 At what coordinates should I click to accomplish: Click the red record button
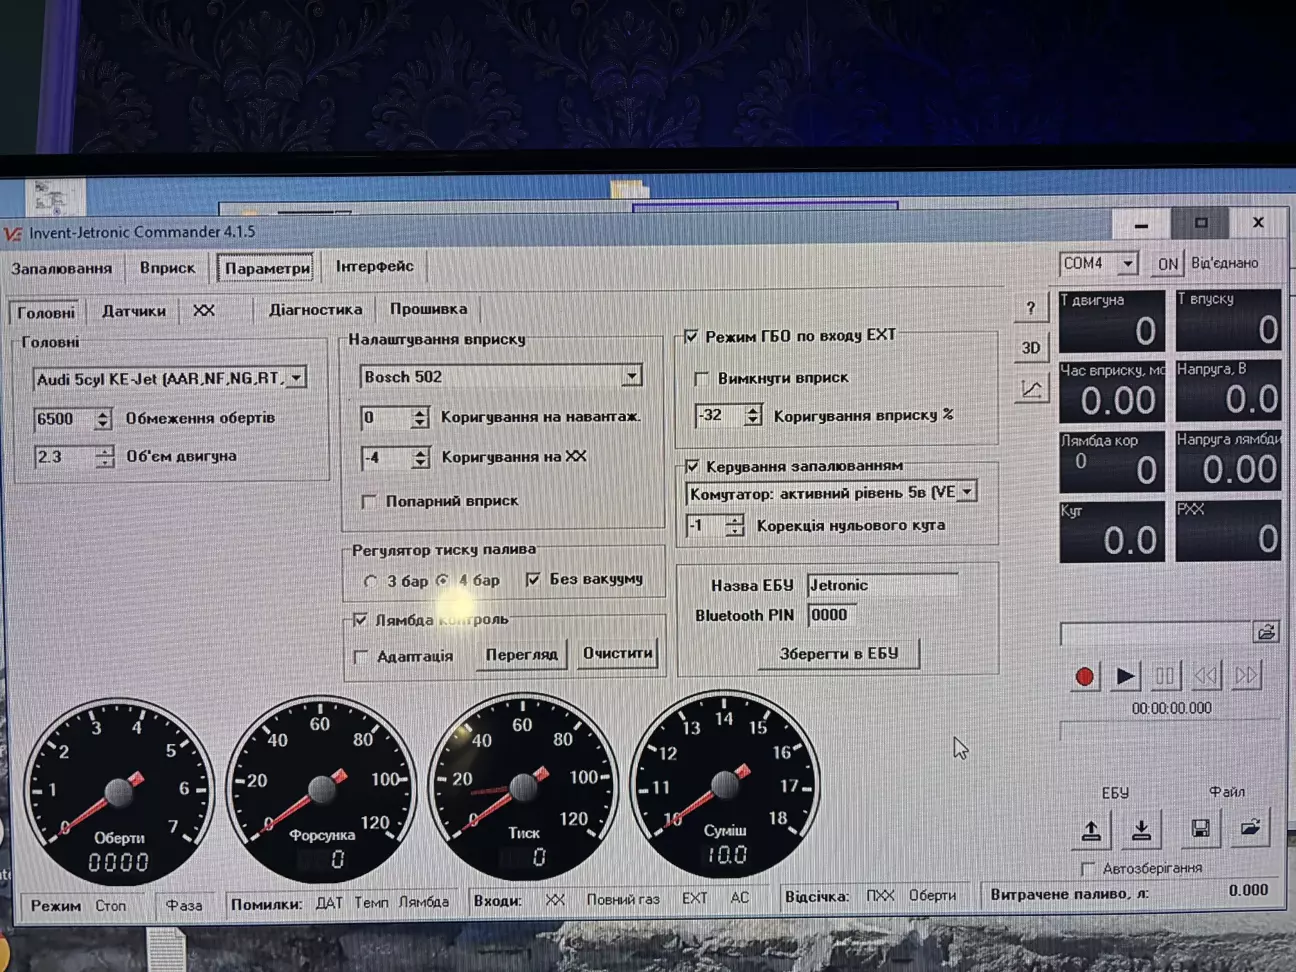[1084, 677]
